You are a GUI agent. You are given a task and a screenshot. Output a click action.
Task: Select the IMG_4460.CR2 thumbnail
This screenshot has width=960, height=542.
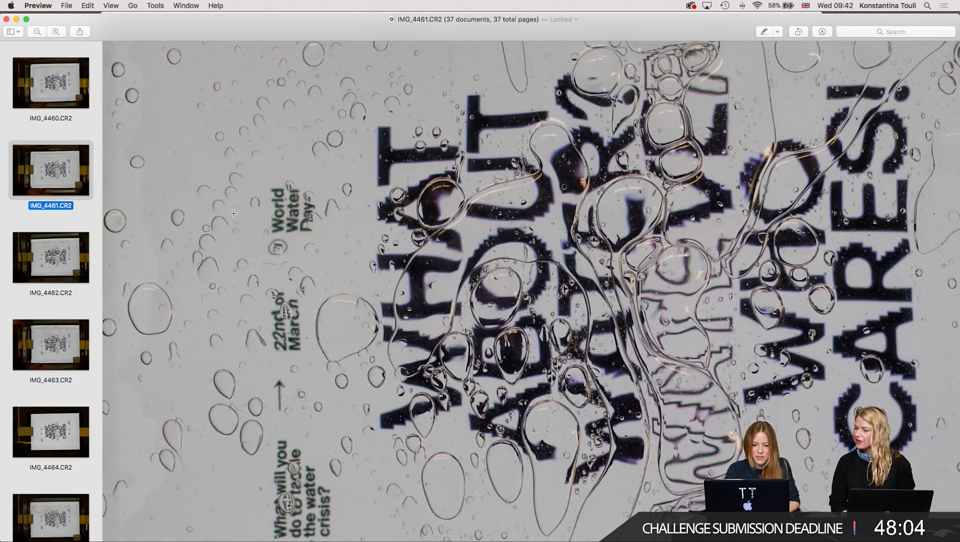[51, 83]
